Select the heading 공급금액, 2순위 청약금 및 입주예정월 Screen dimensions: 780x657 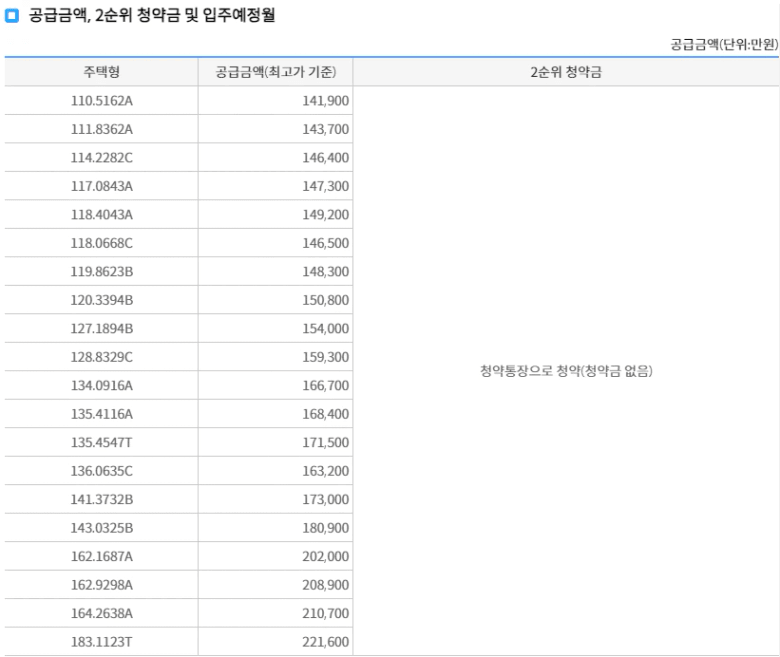pos(152,15)
